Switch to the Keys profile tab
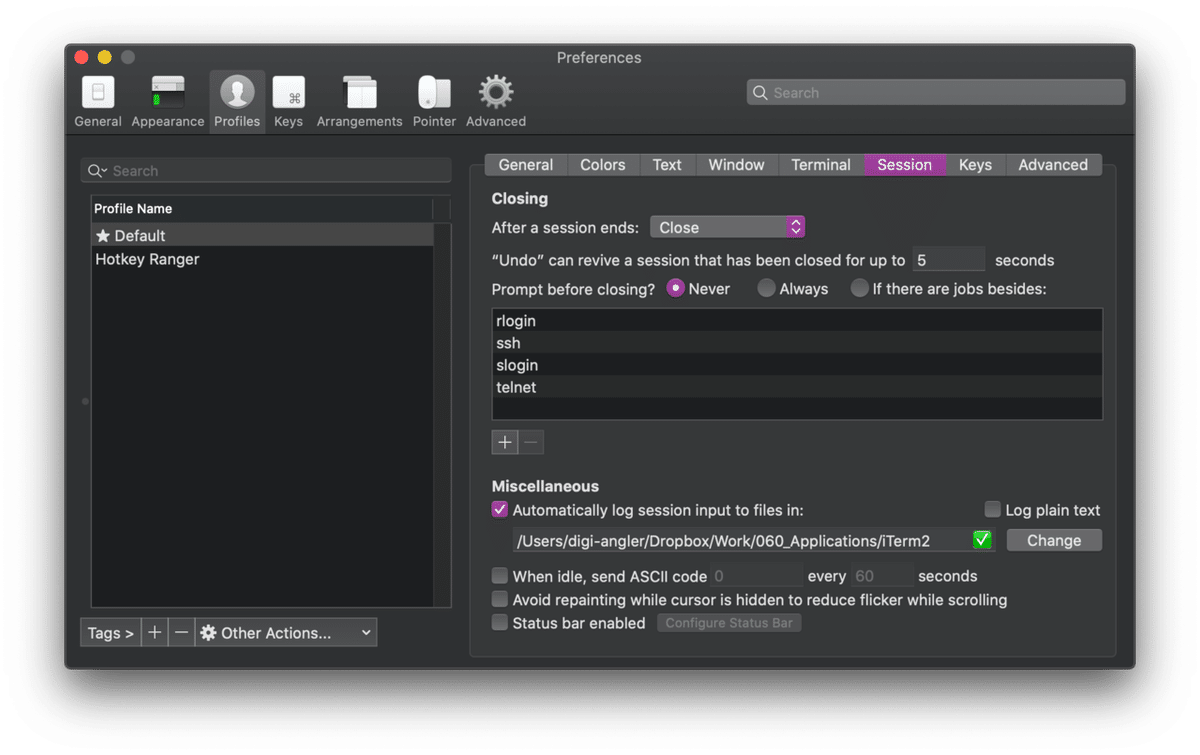The image size is (1200, 755). click(x=975, y=165)
